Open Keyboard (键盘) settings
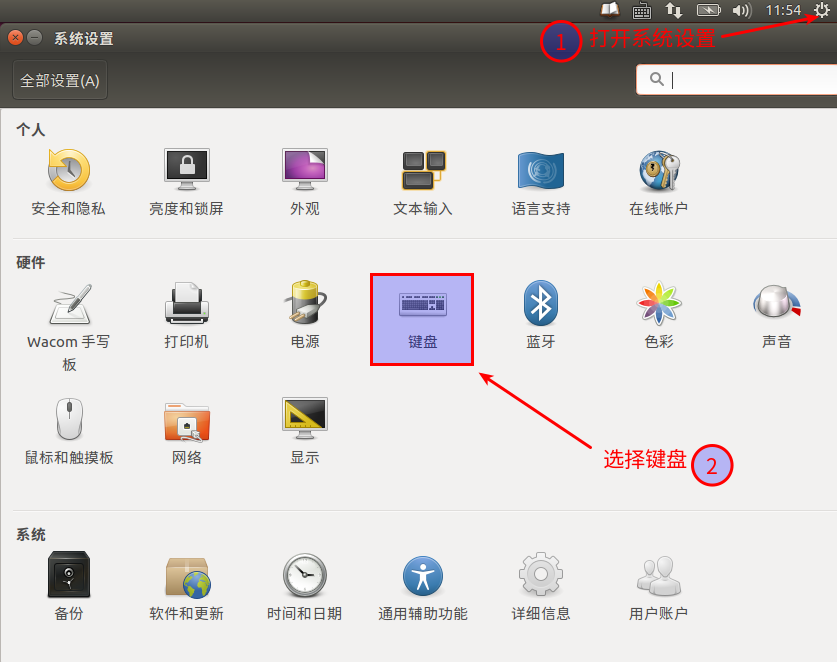This screenshot has width=837, height=662. (422, 319)
